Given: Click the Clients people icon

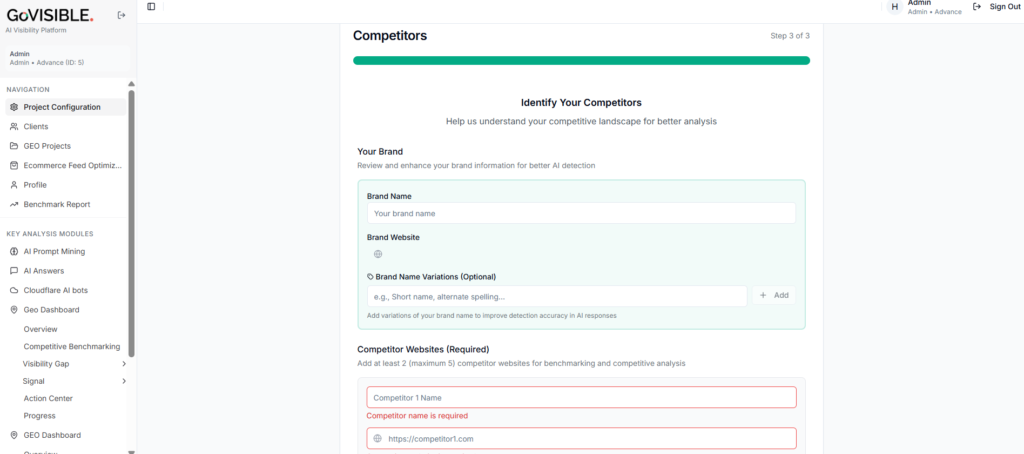Looking at the screenshot, I should pos(14,127).
